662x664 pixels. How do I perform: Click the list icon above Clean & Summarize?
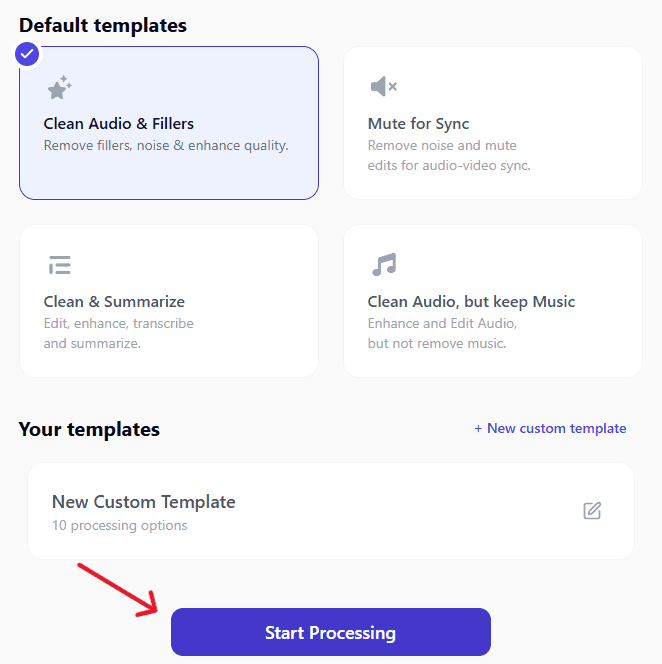59,265
